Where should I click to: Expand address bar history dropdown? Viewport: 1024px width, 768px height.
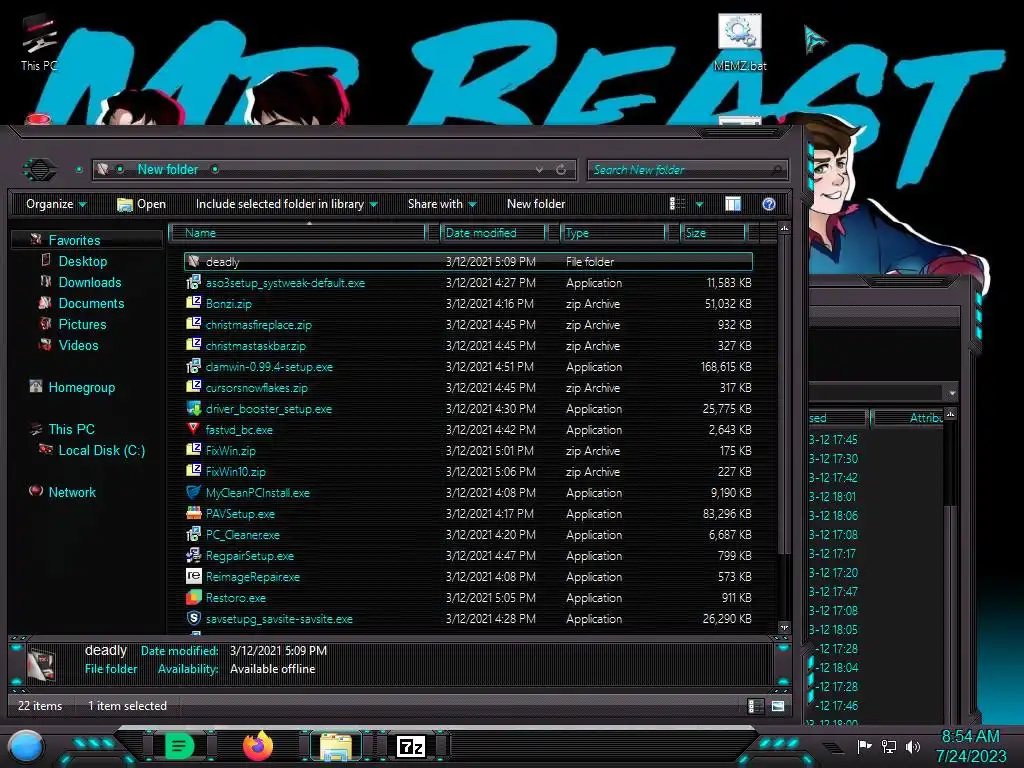pos(539,170)
